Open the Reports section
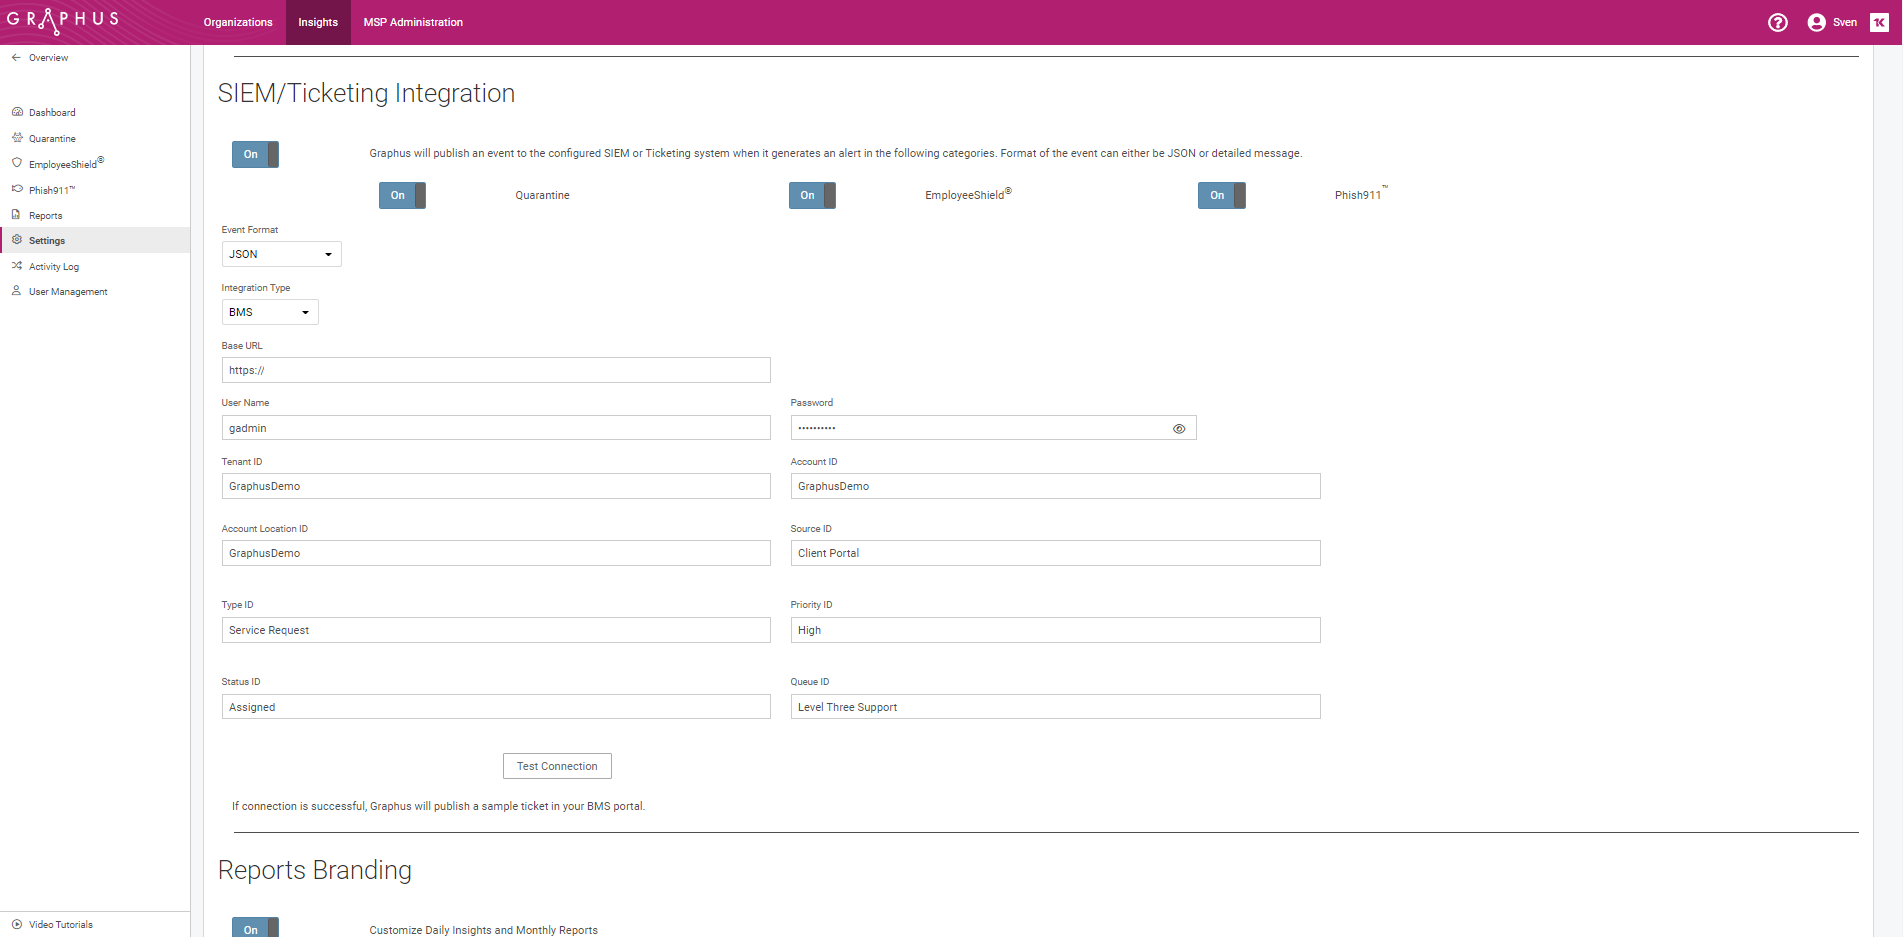The image size is (1903, 937). [45, 215]
